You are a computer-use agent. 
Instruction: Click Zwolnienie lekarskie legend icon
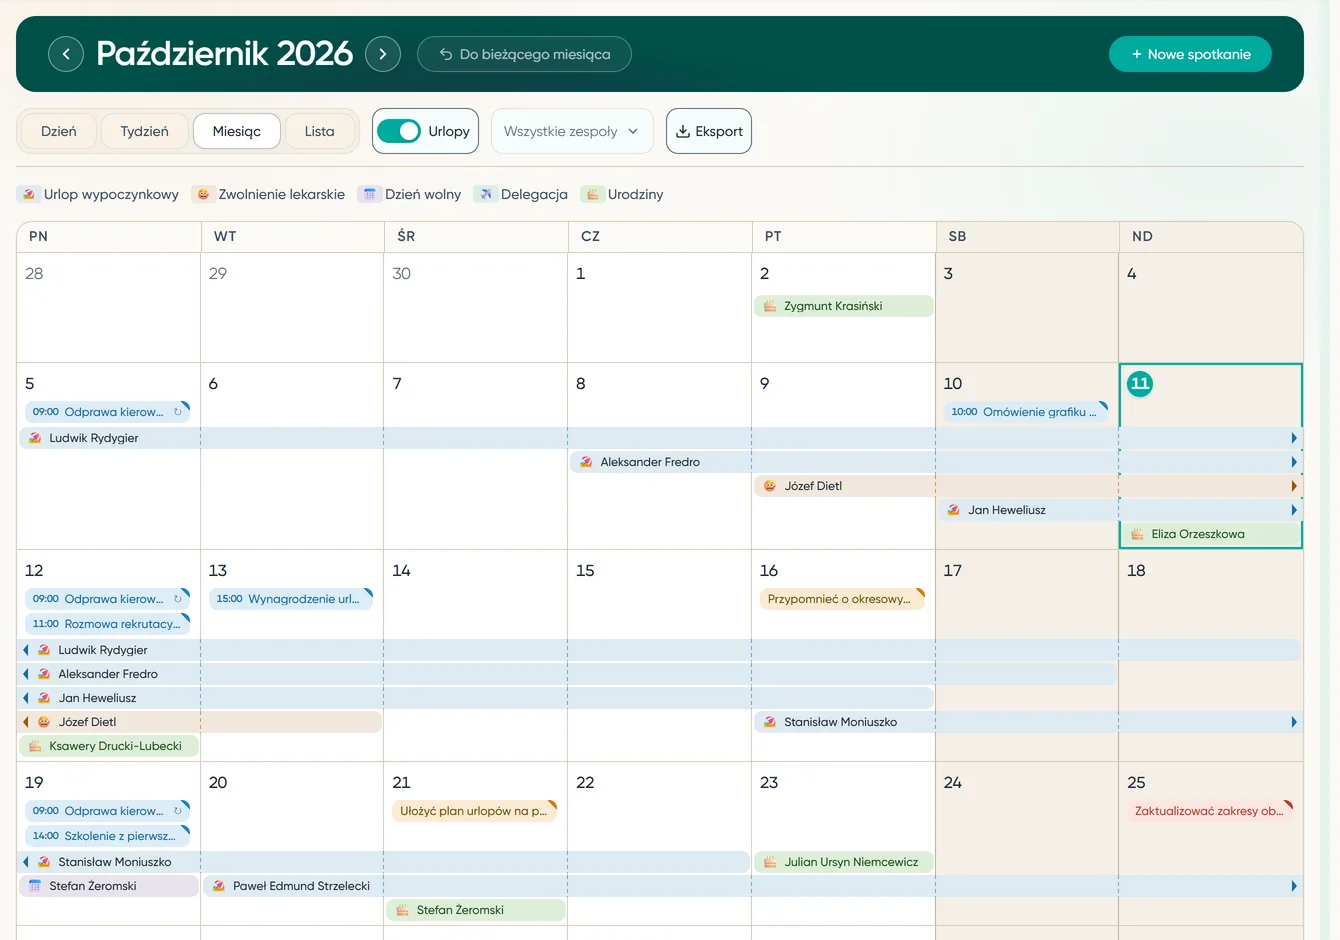click(x=203, y=194)
